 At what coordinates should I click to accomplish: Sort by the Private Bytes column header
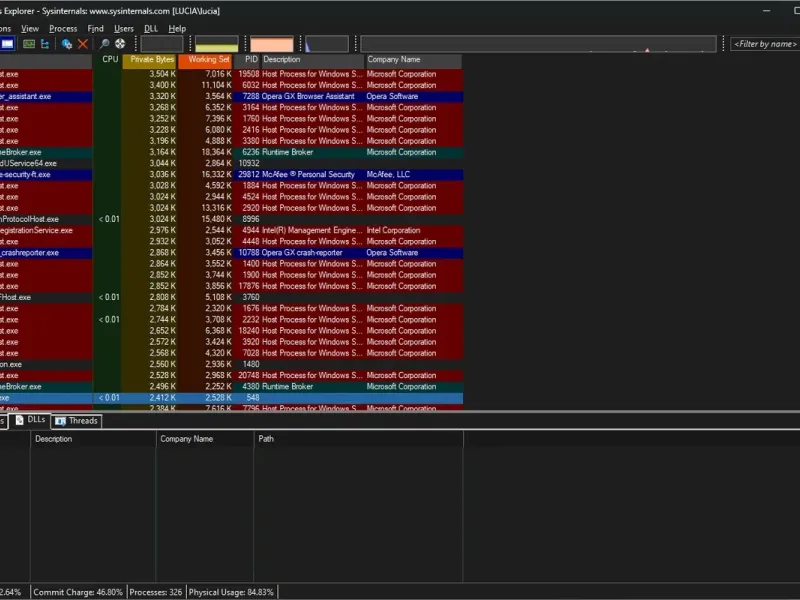point(150,60)
